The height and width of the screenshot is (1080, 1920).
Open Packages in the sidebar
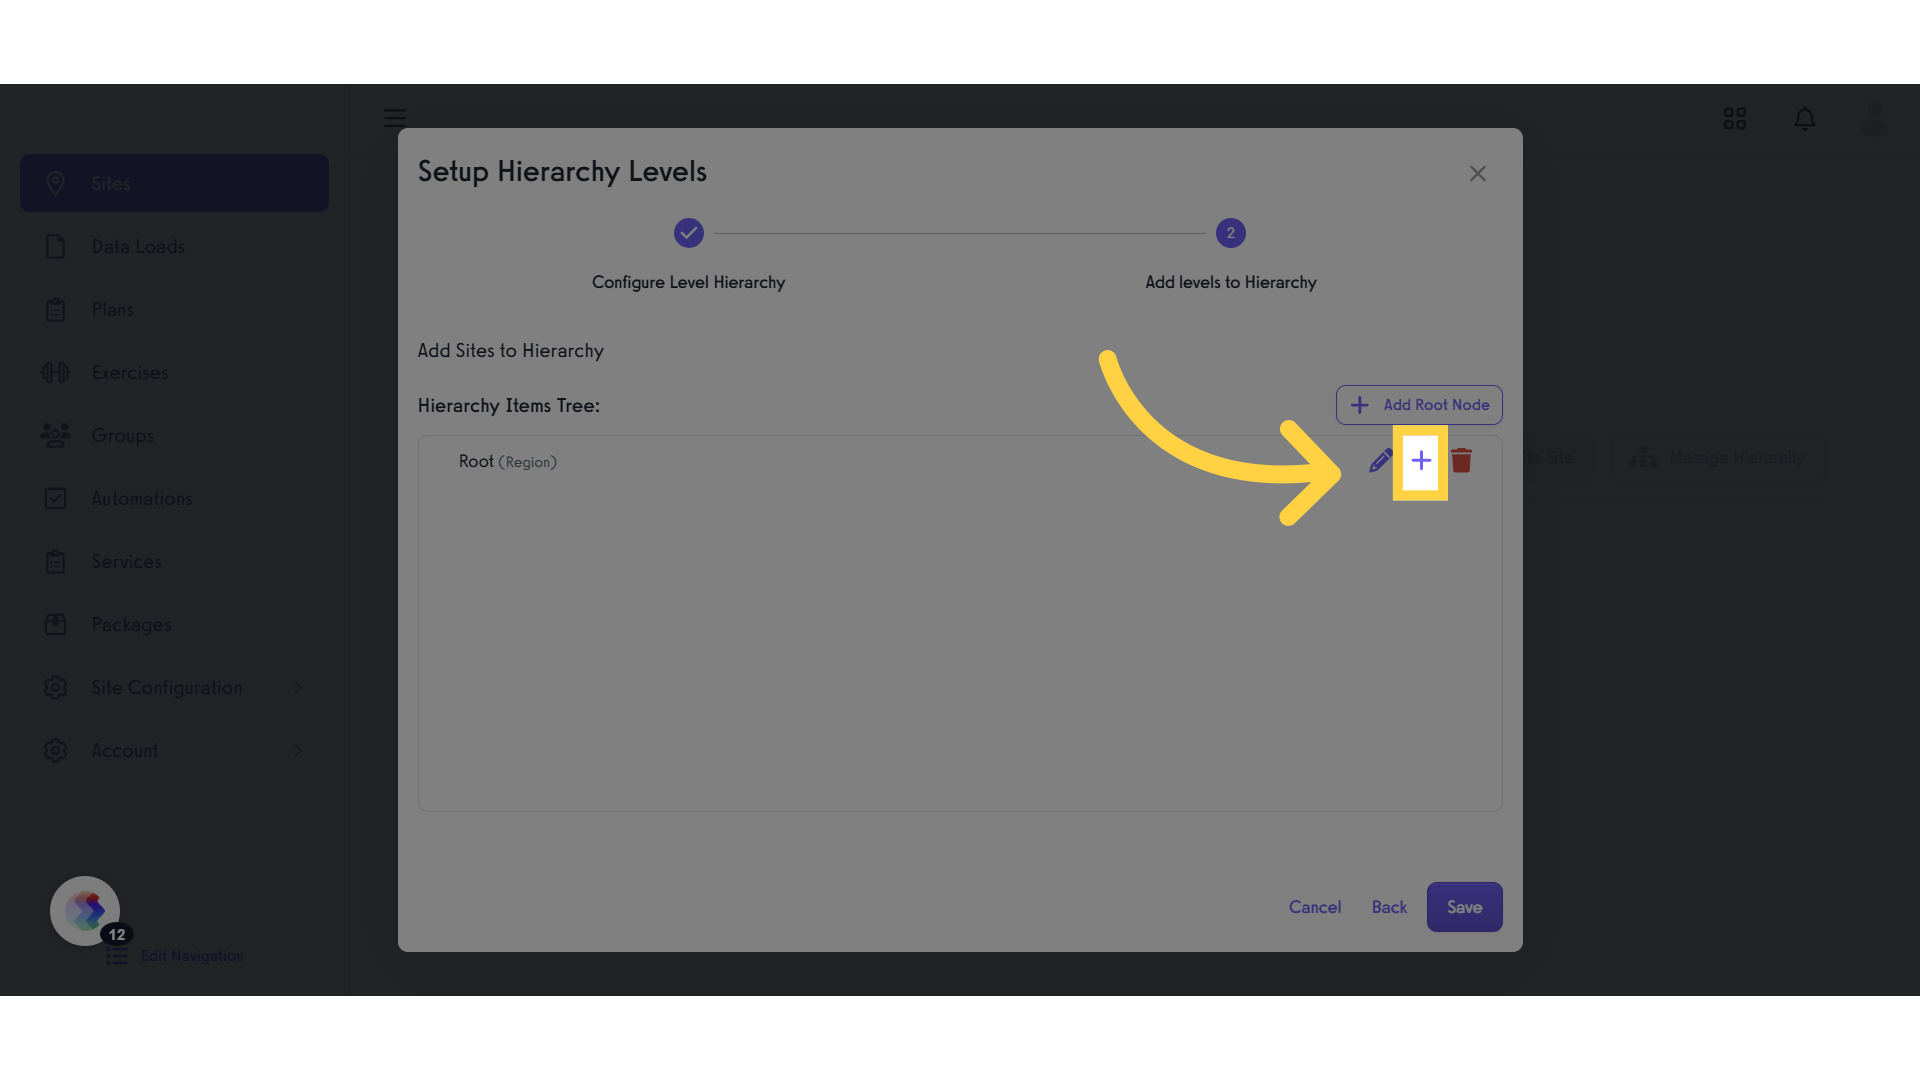[174, 624]
